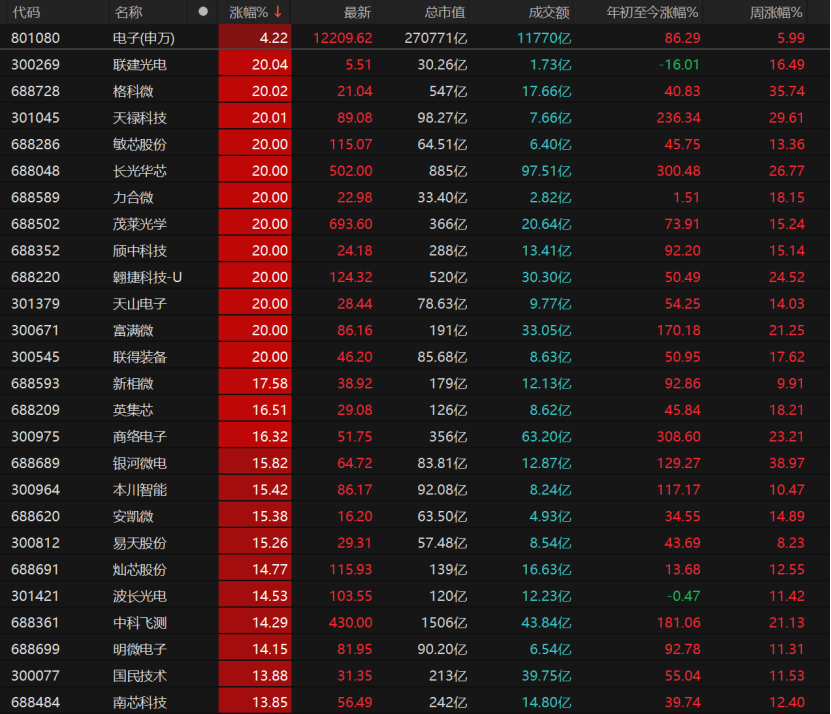831x714 pixels.
Task: Click index turnover 11770亿
Action: [x=544, y=38]
